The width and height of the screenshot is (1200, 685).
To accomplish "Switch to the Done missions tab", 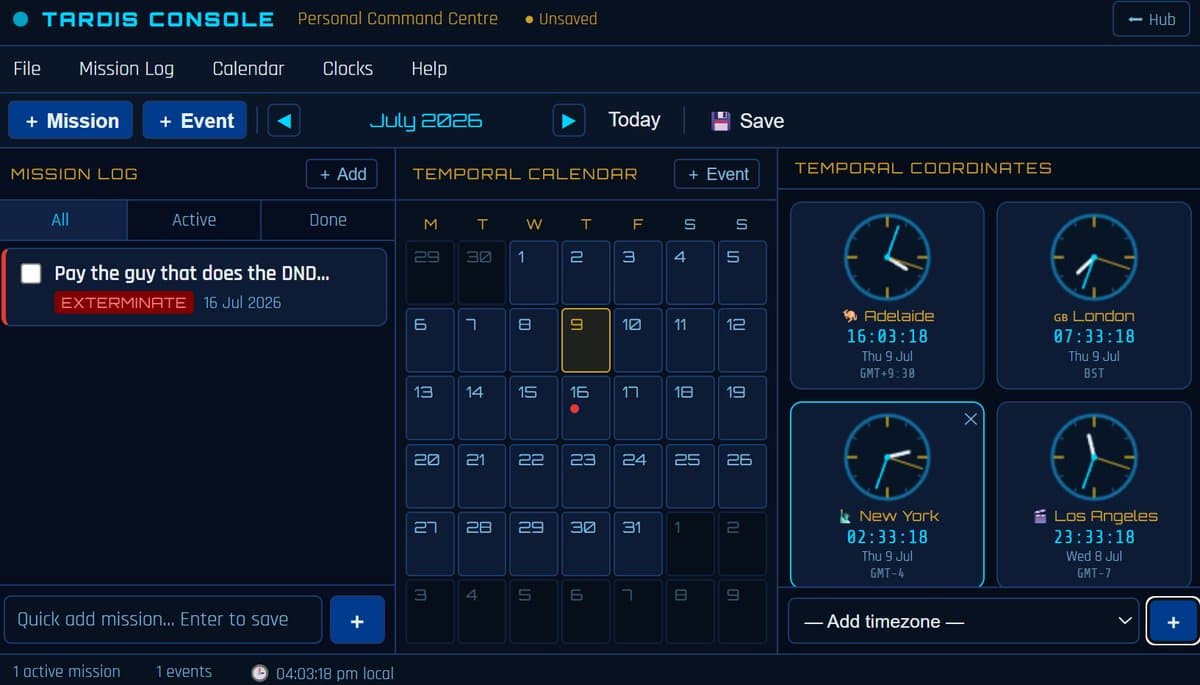I will (x=328, y=220).
